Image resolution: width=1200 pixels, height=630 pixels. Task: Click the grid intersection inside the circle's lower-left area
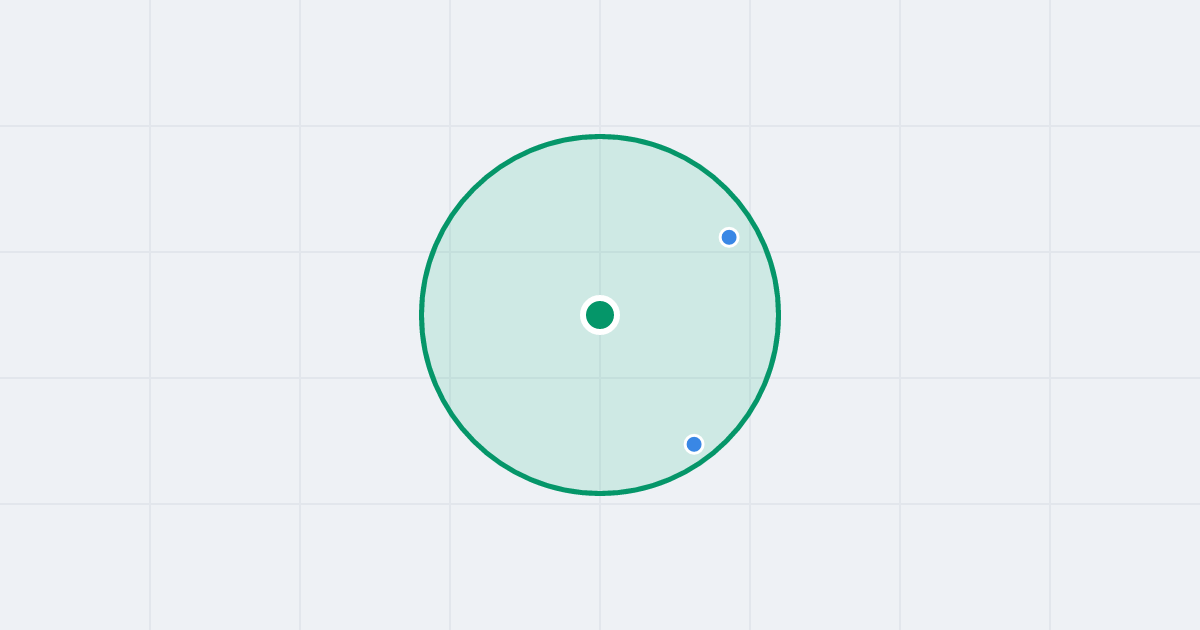(x=450, y=378)
